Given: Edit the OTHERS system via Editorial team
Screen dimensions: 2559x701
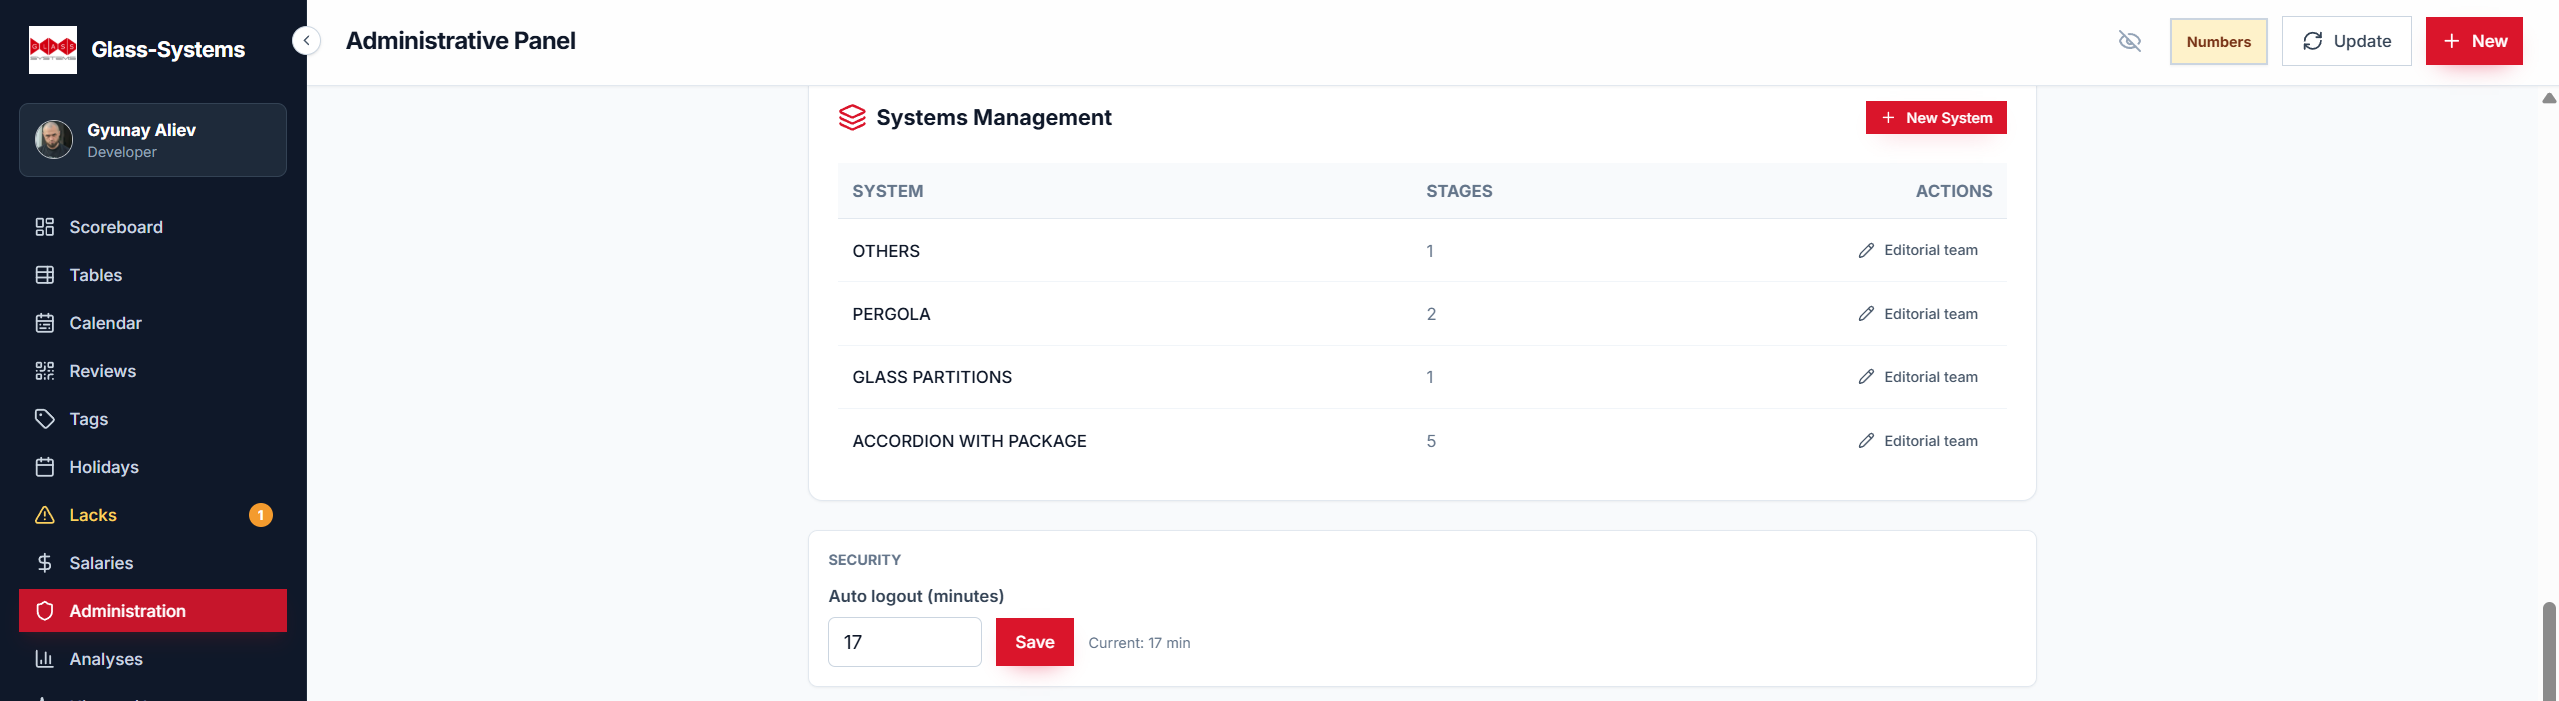Looking at the screenshot, I should point(1917,250).
